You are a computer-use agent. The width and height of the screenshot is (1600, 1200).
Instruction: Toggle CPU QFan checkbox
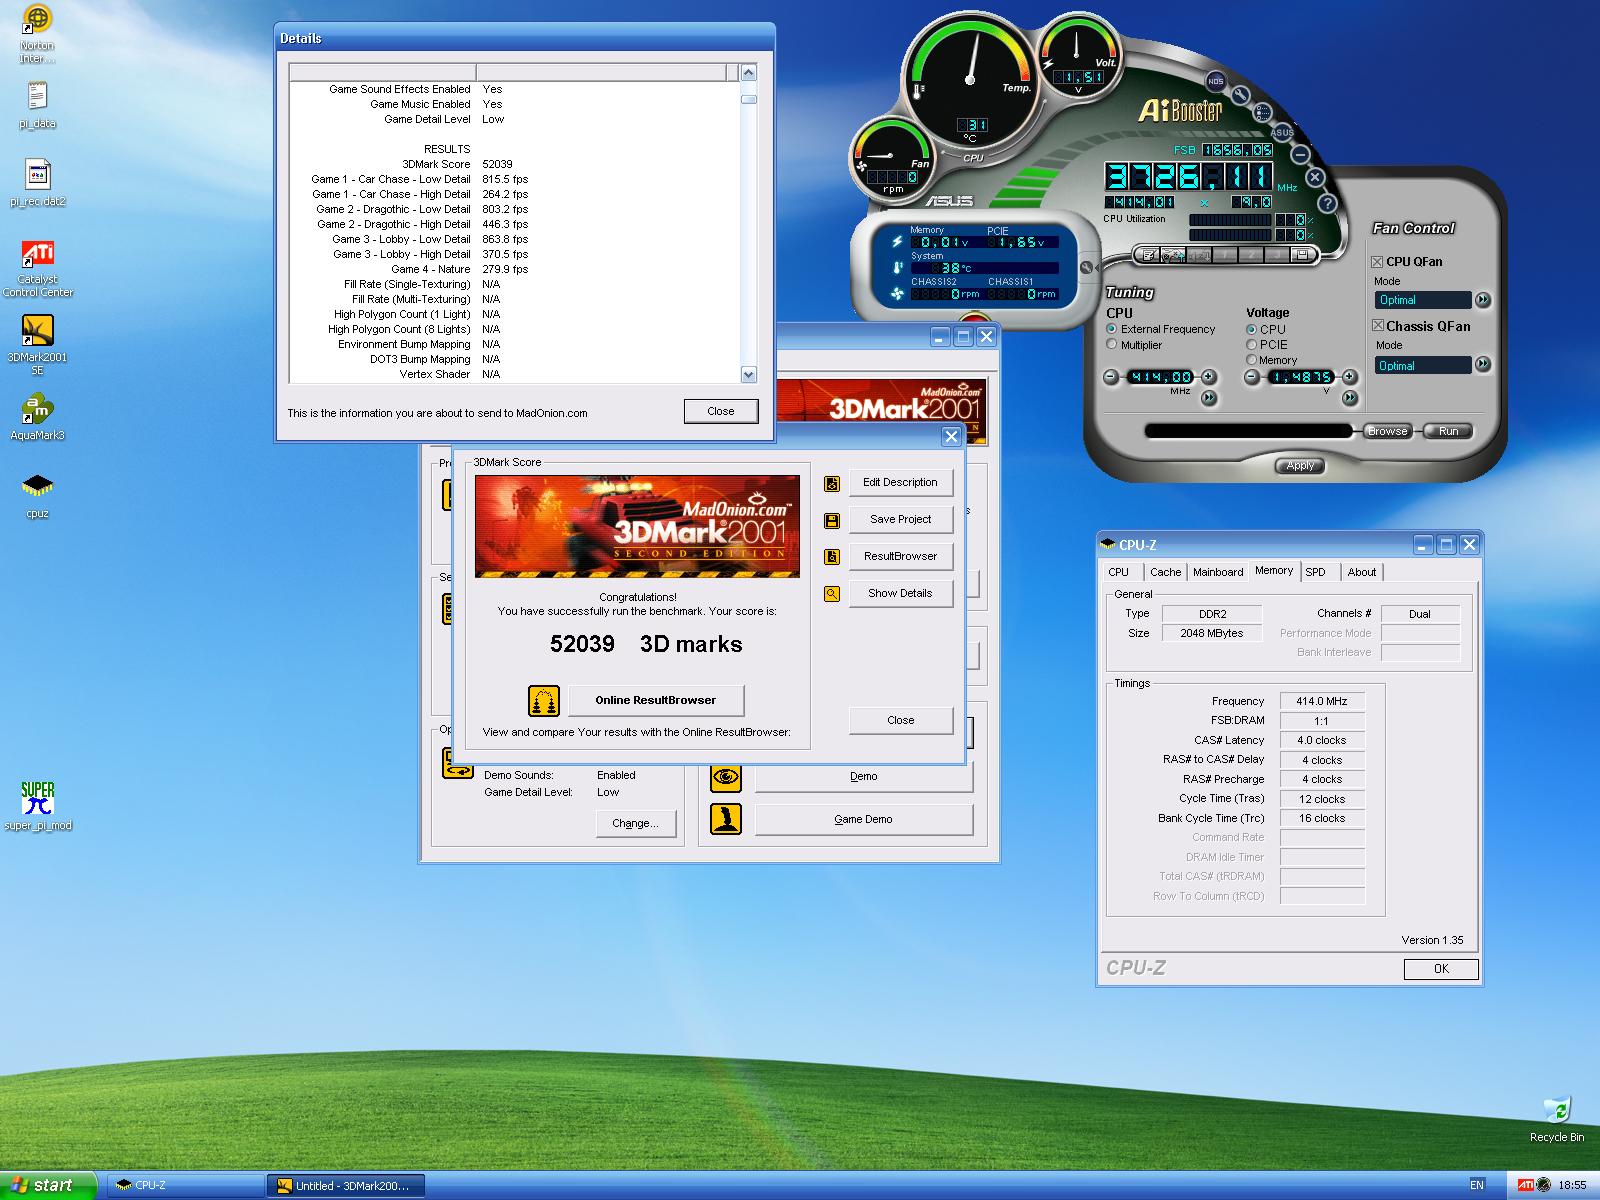point(1377,262)
